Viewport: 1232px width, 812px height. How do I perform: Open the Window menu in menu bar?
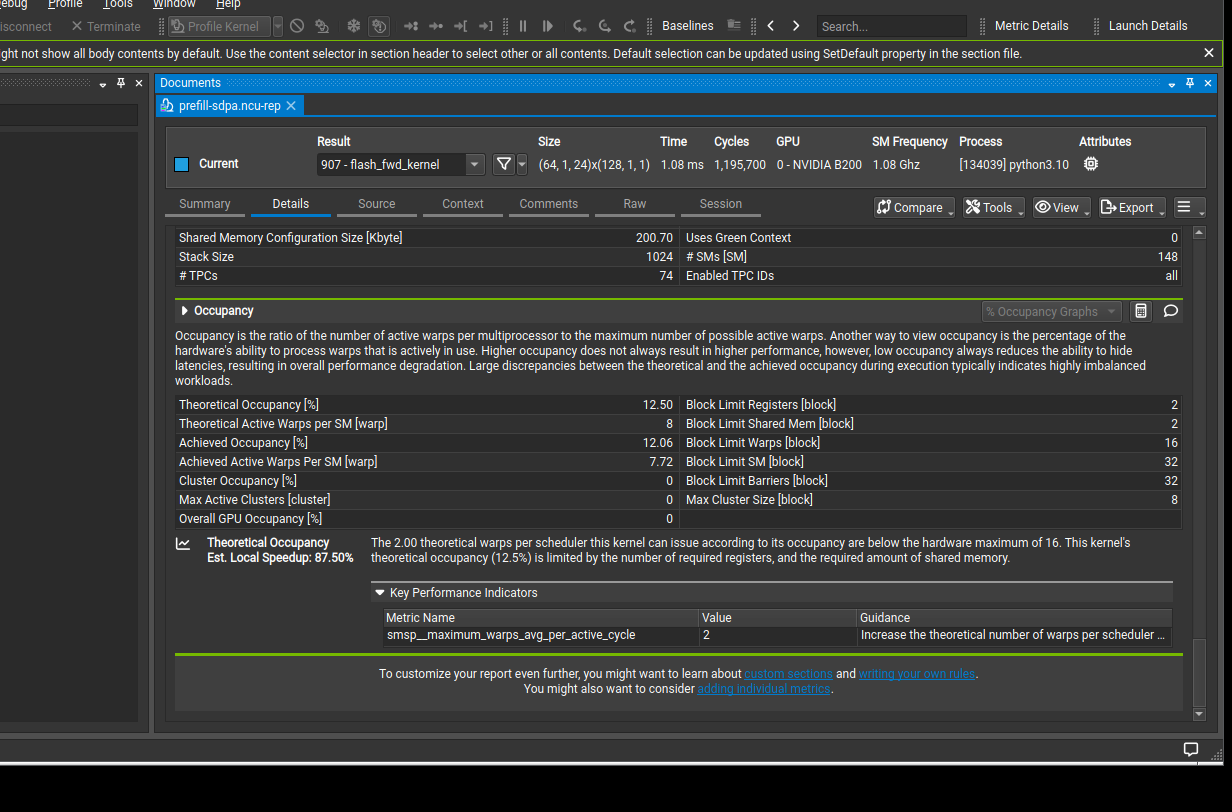click(174, 4)
